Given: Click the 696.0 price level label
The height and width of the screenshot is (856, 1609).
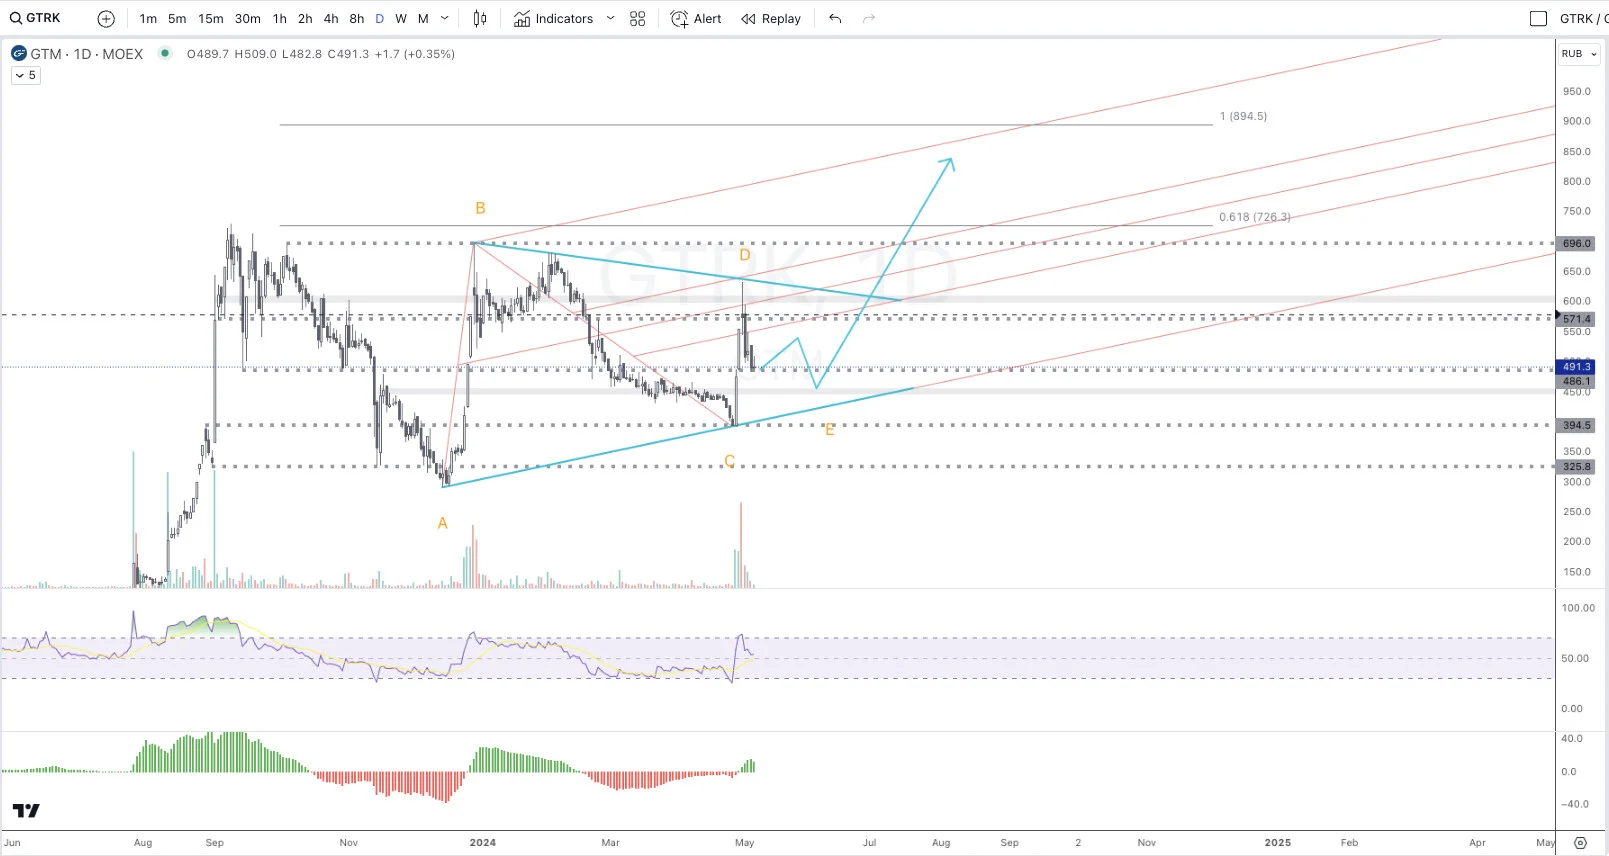Looking at the screenshot, I should tap(1576, 243).
